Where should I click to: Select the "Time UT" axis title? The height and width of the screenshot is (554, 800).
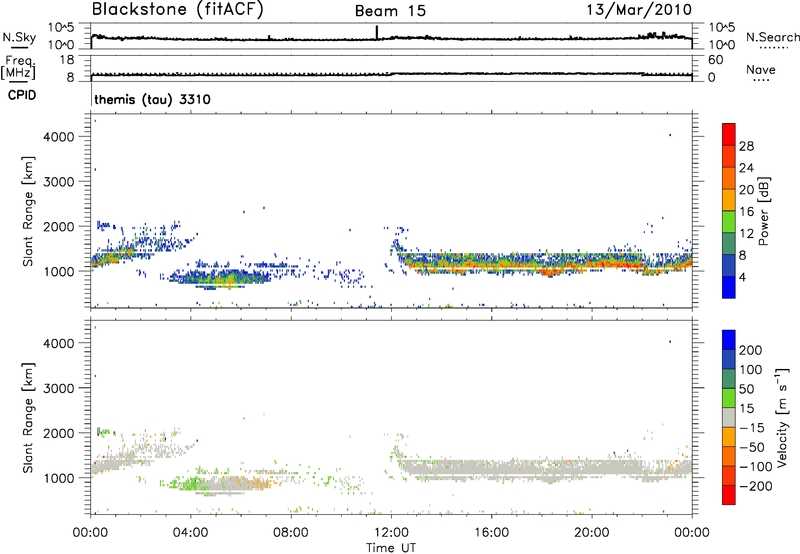point(391,548)
